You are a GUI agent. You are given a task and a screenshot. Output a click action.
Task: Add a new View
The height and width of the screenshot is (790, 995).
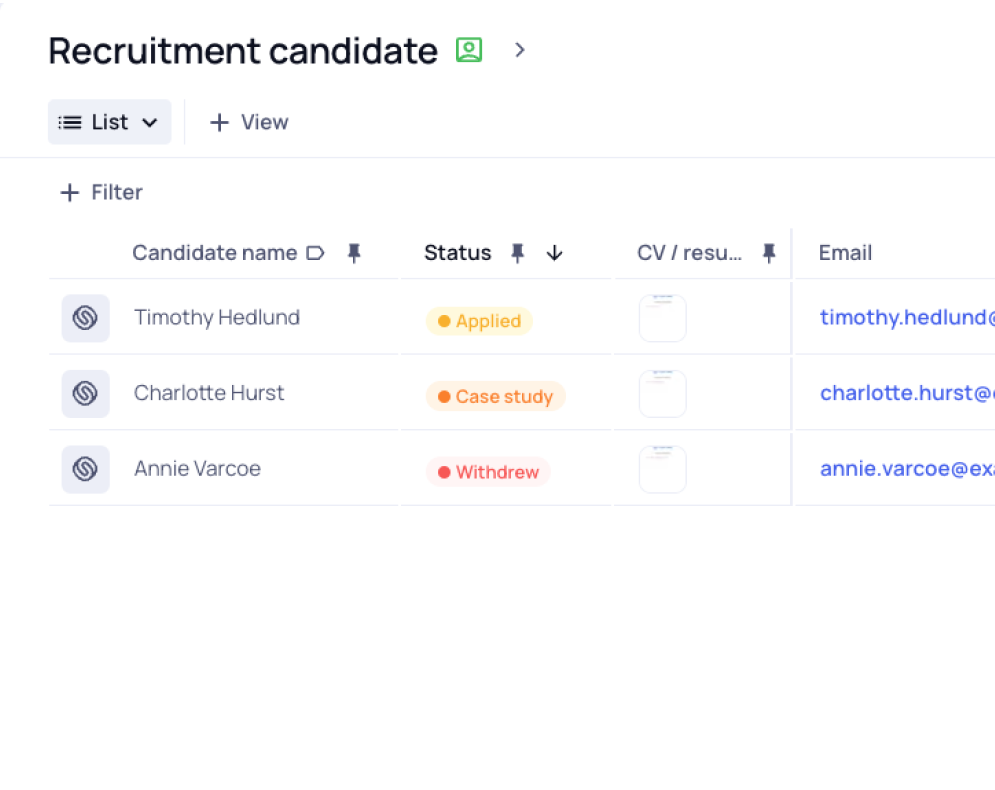pyautogui.click(x=249, y=122)
